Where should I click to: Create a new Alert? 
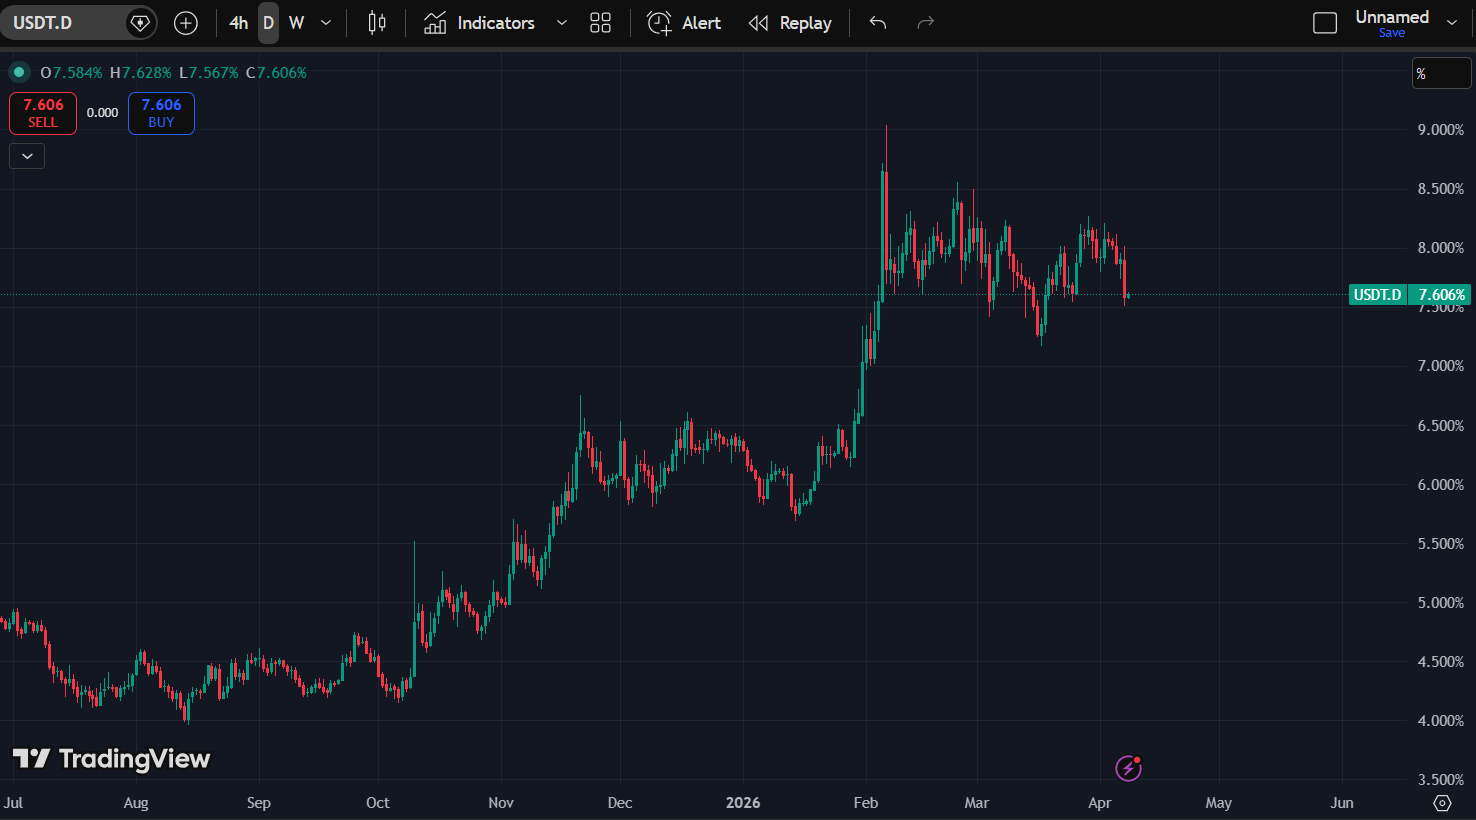point(684,23)
